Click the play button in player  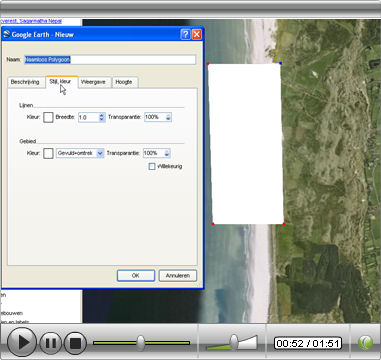(22, 342)
